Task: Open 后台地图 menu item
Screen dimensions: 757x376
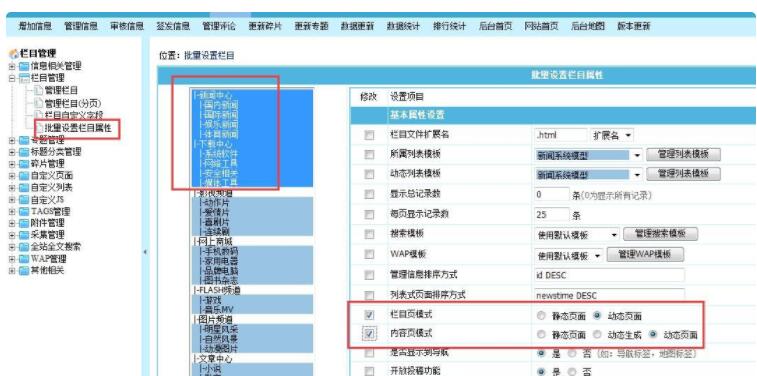Action: coord(588,27)
